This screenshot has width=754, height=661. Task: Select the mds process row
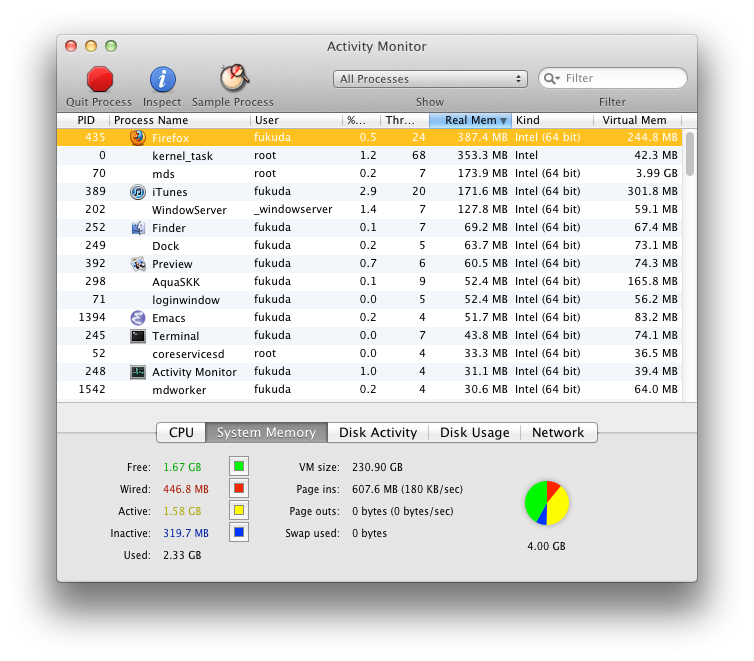pyautogui.click(x=369, y=174)
